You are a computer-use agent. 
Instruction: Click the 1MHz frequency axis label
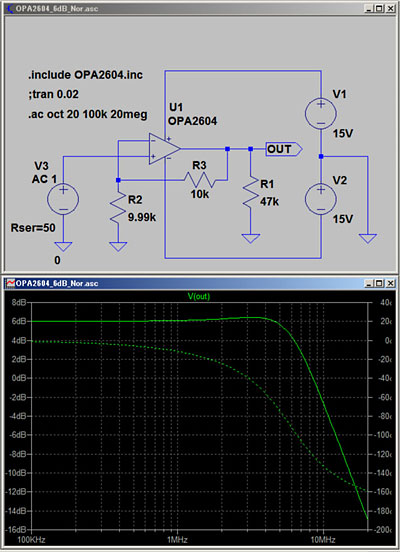177,540
